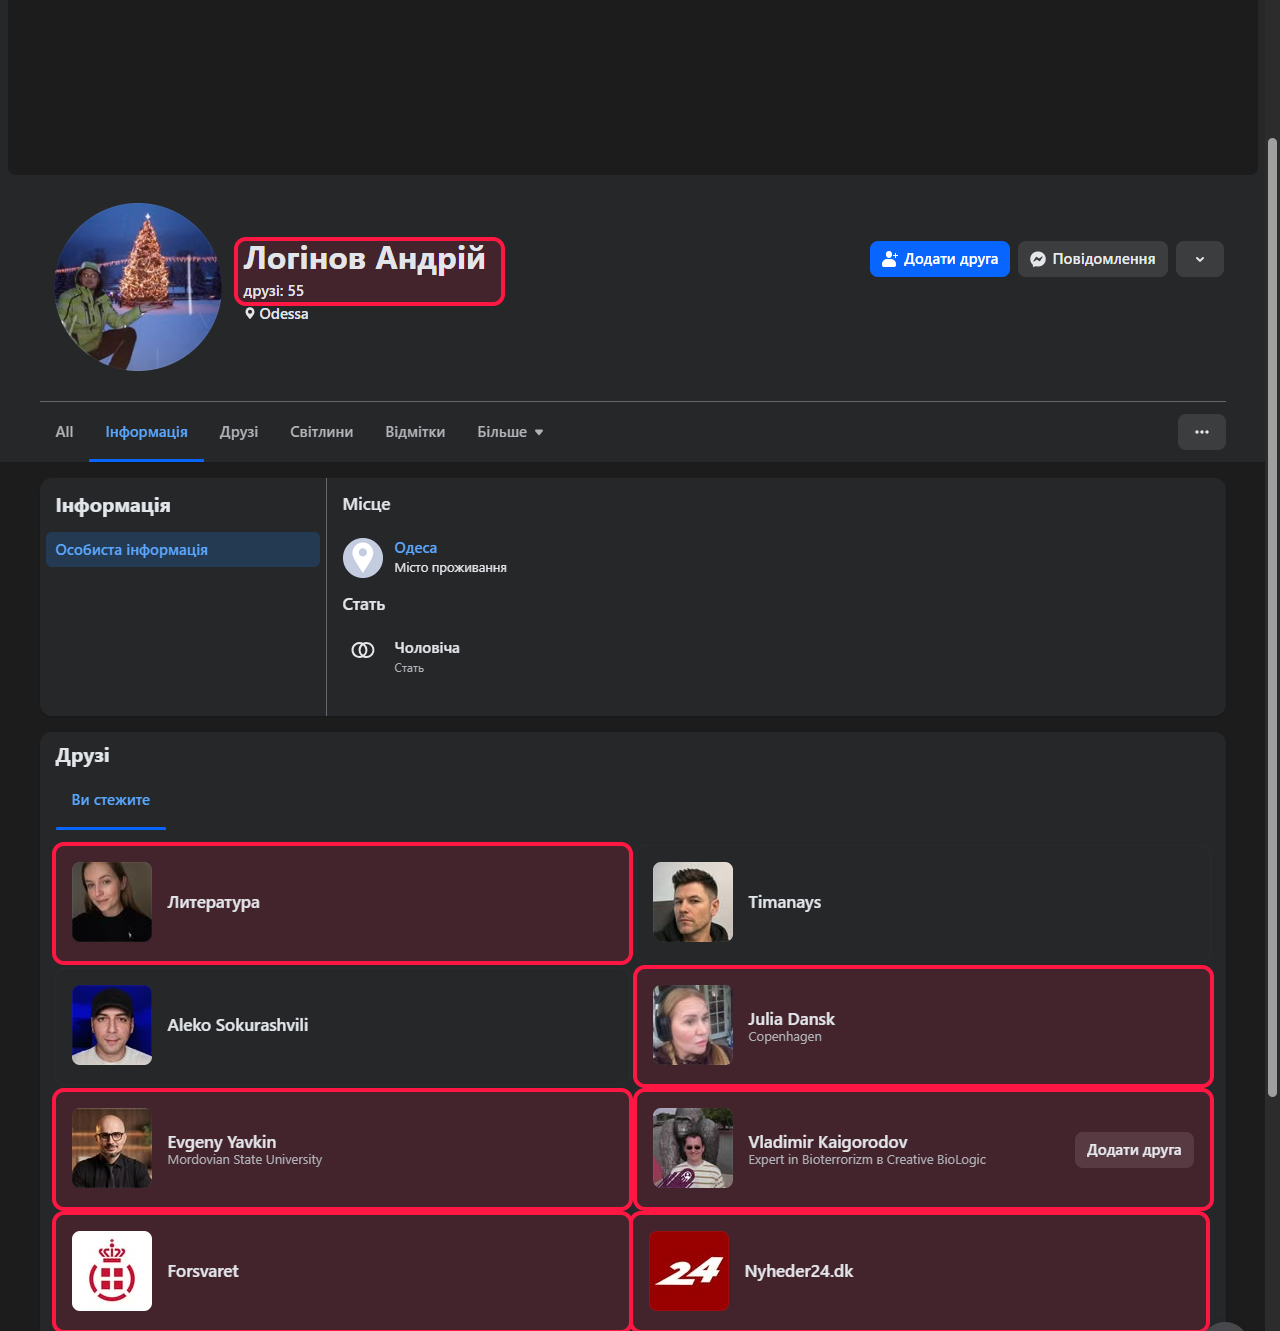Open the Друзі tab
Screen dimensions: 1280x1331
pyautogui.click(x=239, y=432)
